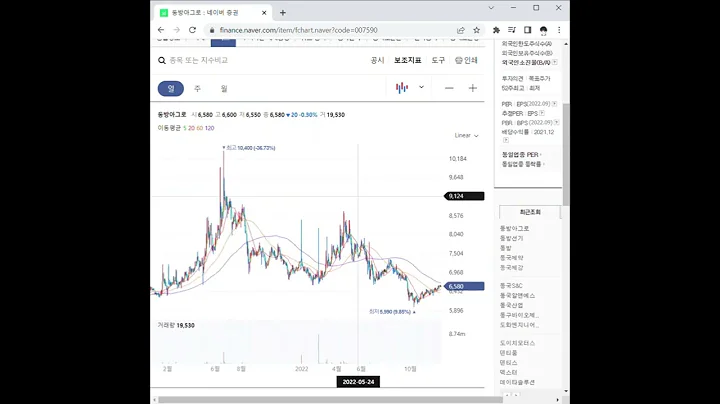Open the 동일업종 PER link

521,155
